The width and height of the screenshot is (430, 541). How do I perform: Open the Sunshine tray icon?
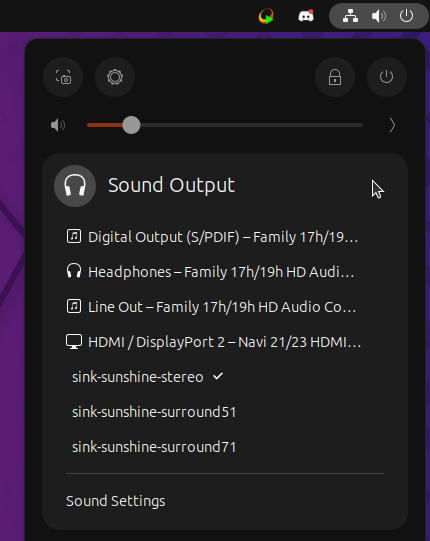(x=266, y=16)
